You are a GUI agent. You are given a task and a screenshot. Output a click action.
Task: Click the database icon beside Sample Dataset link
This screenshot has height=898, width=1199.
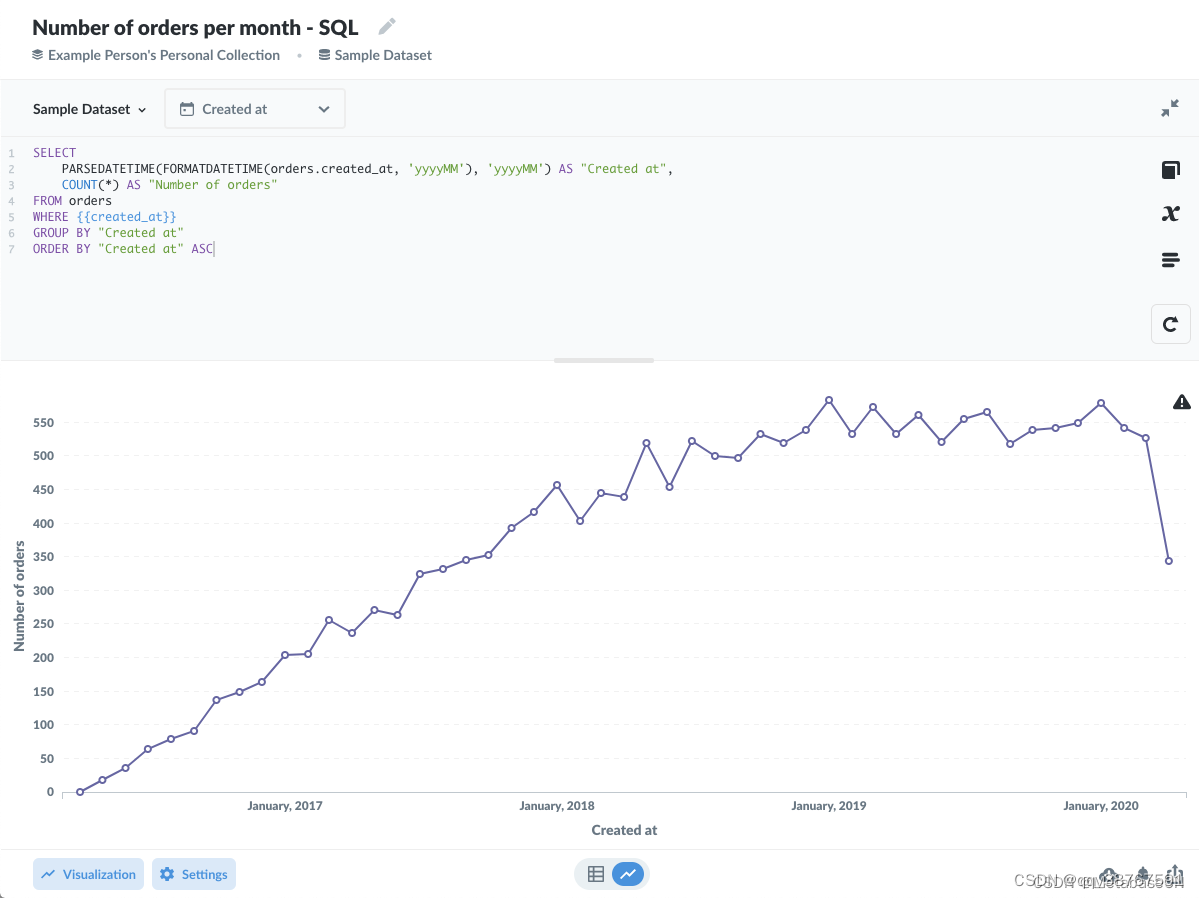click(x=324, y=55)
